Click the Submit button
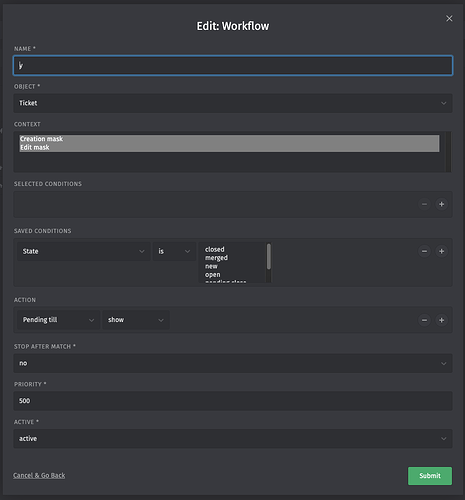This screenshot has width=465, height=500. [x=430, y=476]
